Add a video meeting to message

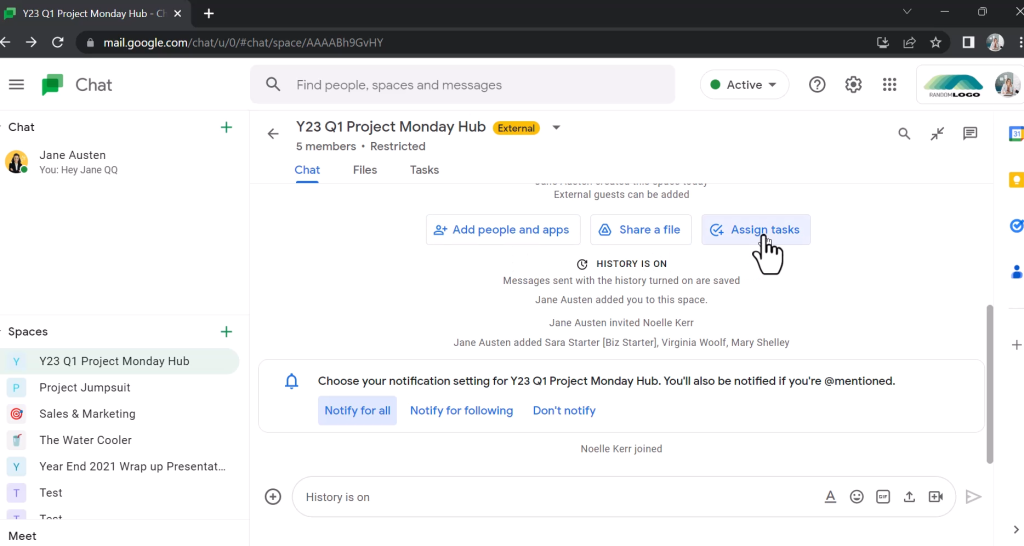tap(936, 497)
